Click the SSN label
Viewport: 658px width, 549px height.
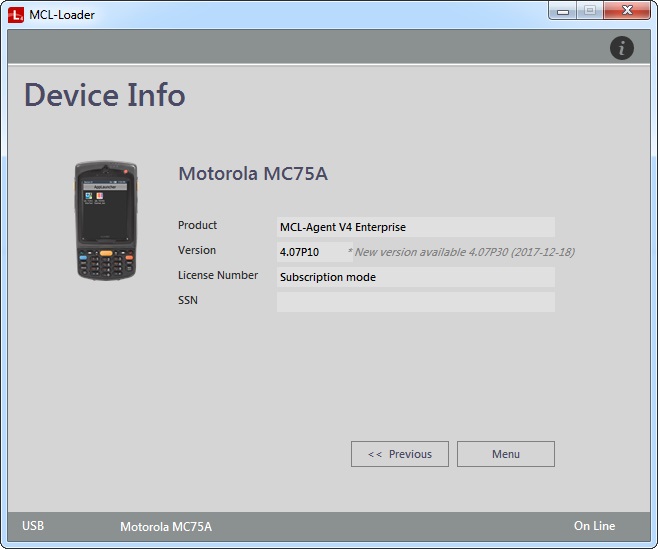click(x=188, y=300)
